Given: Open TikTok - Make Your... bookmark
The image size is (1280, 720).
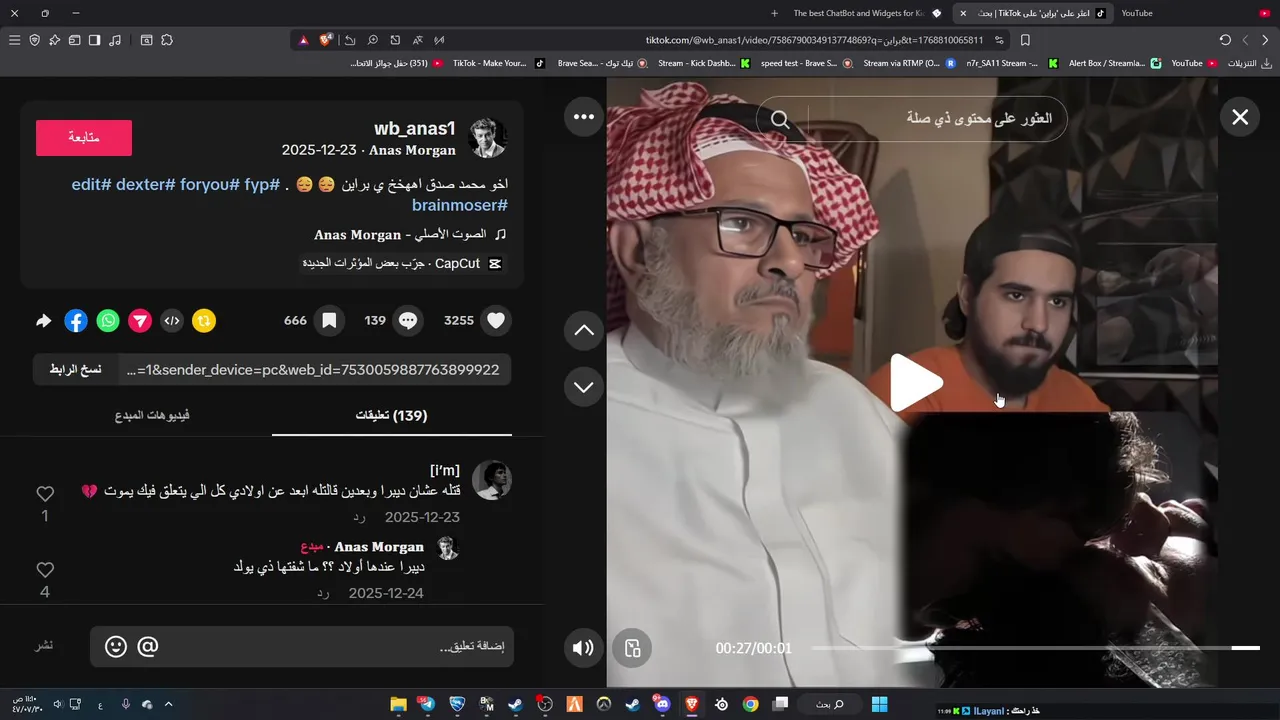Looking at the screenshot, I should (x=498, y=63).
